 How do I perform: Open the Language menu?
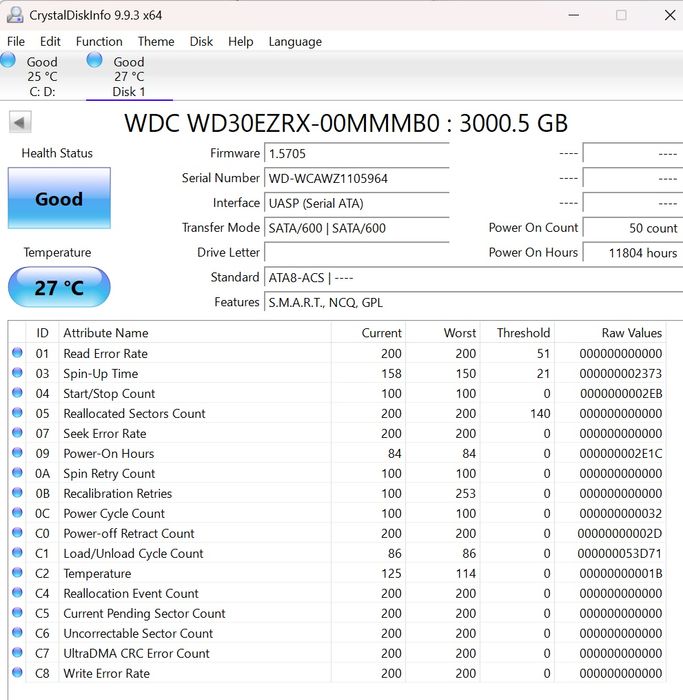click(x=295, y=42)
